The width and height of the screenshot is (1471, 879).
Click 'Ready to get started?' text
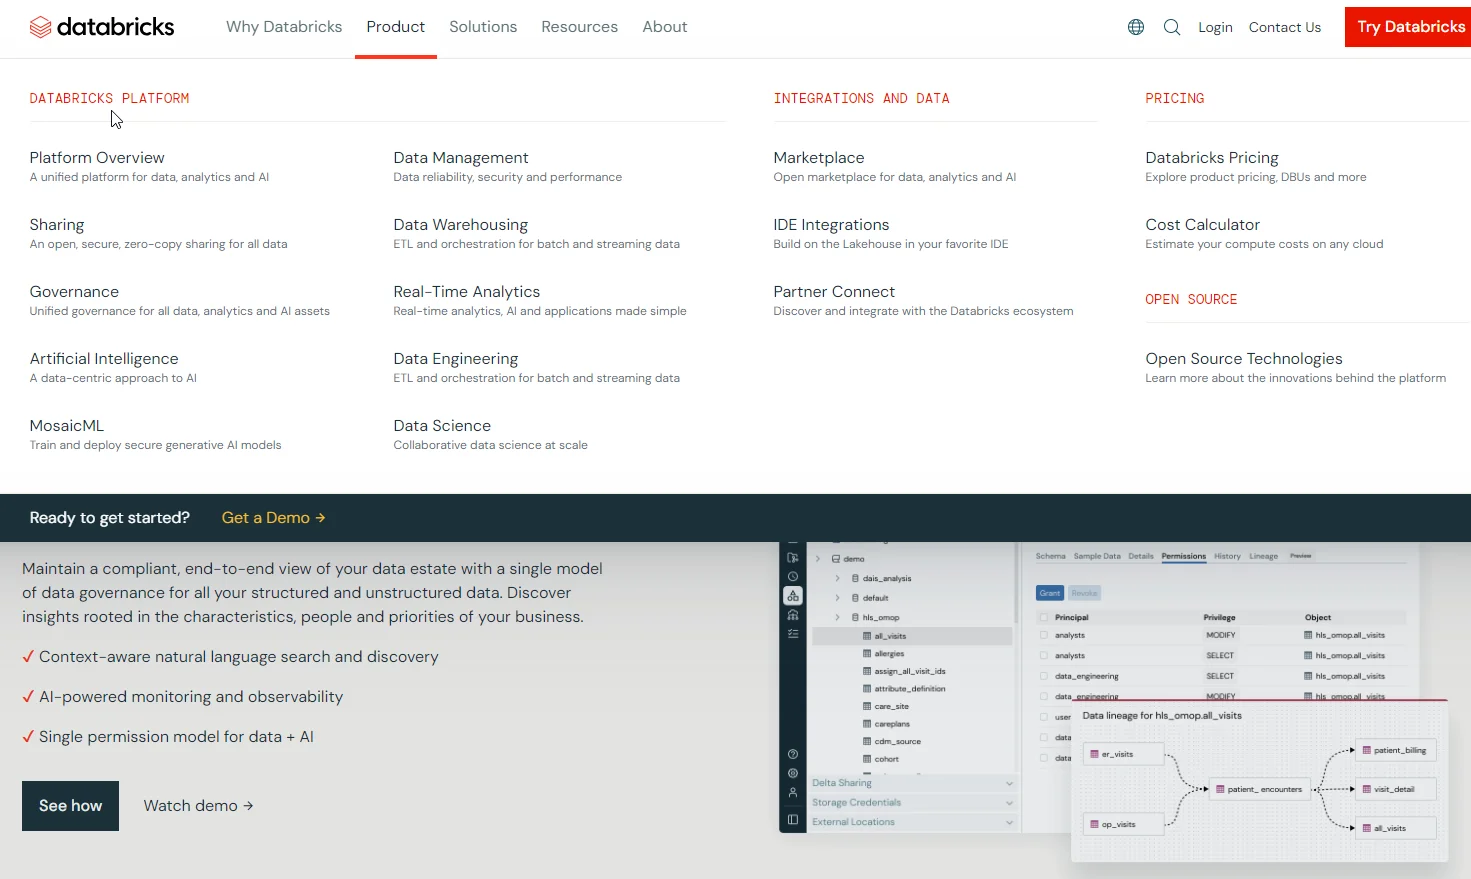point(110,518)
